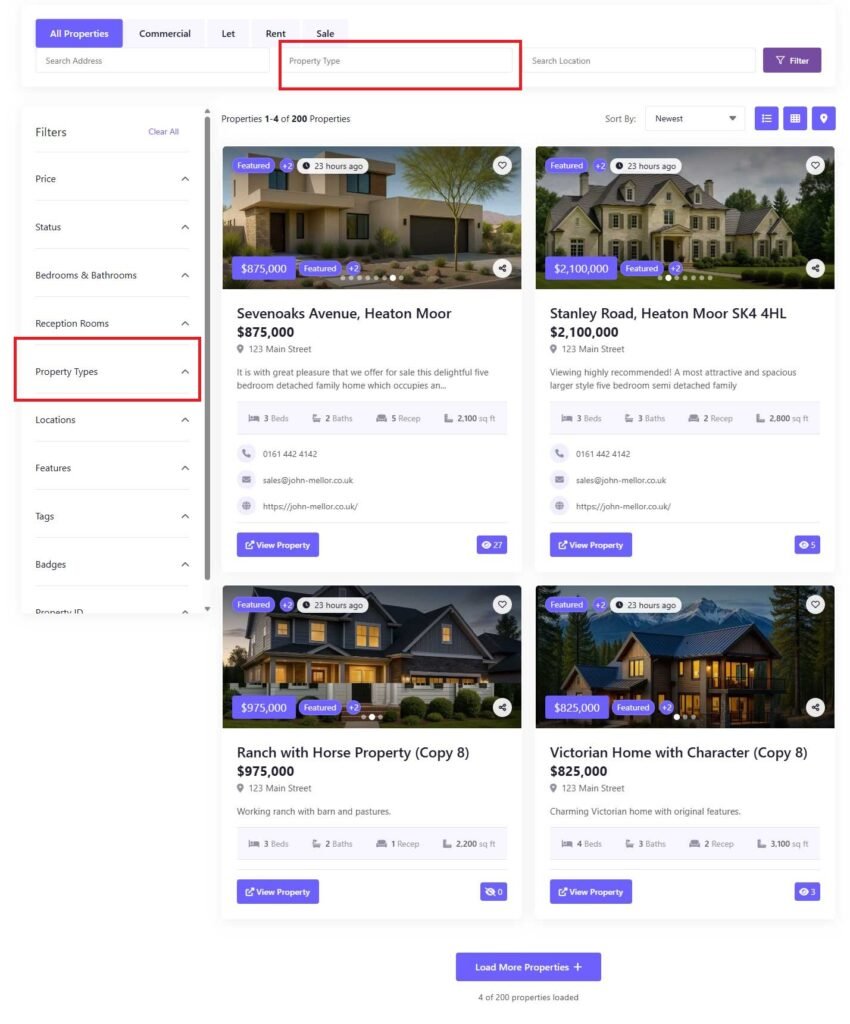Click Clear All filters link

pyautogui.click(x=163, y=132)
